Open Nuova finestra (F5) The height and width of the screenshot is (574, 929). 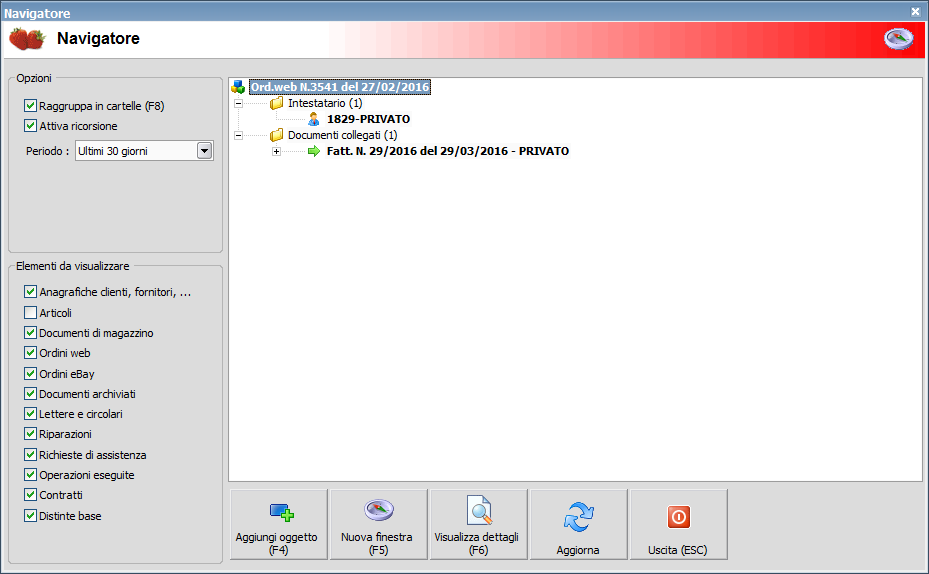[379, 524]
